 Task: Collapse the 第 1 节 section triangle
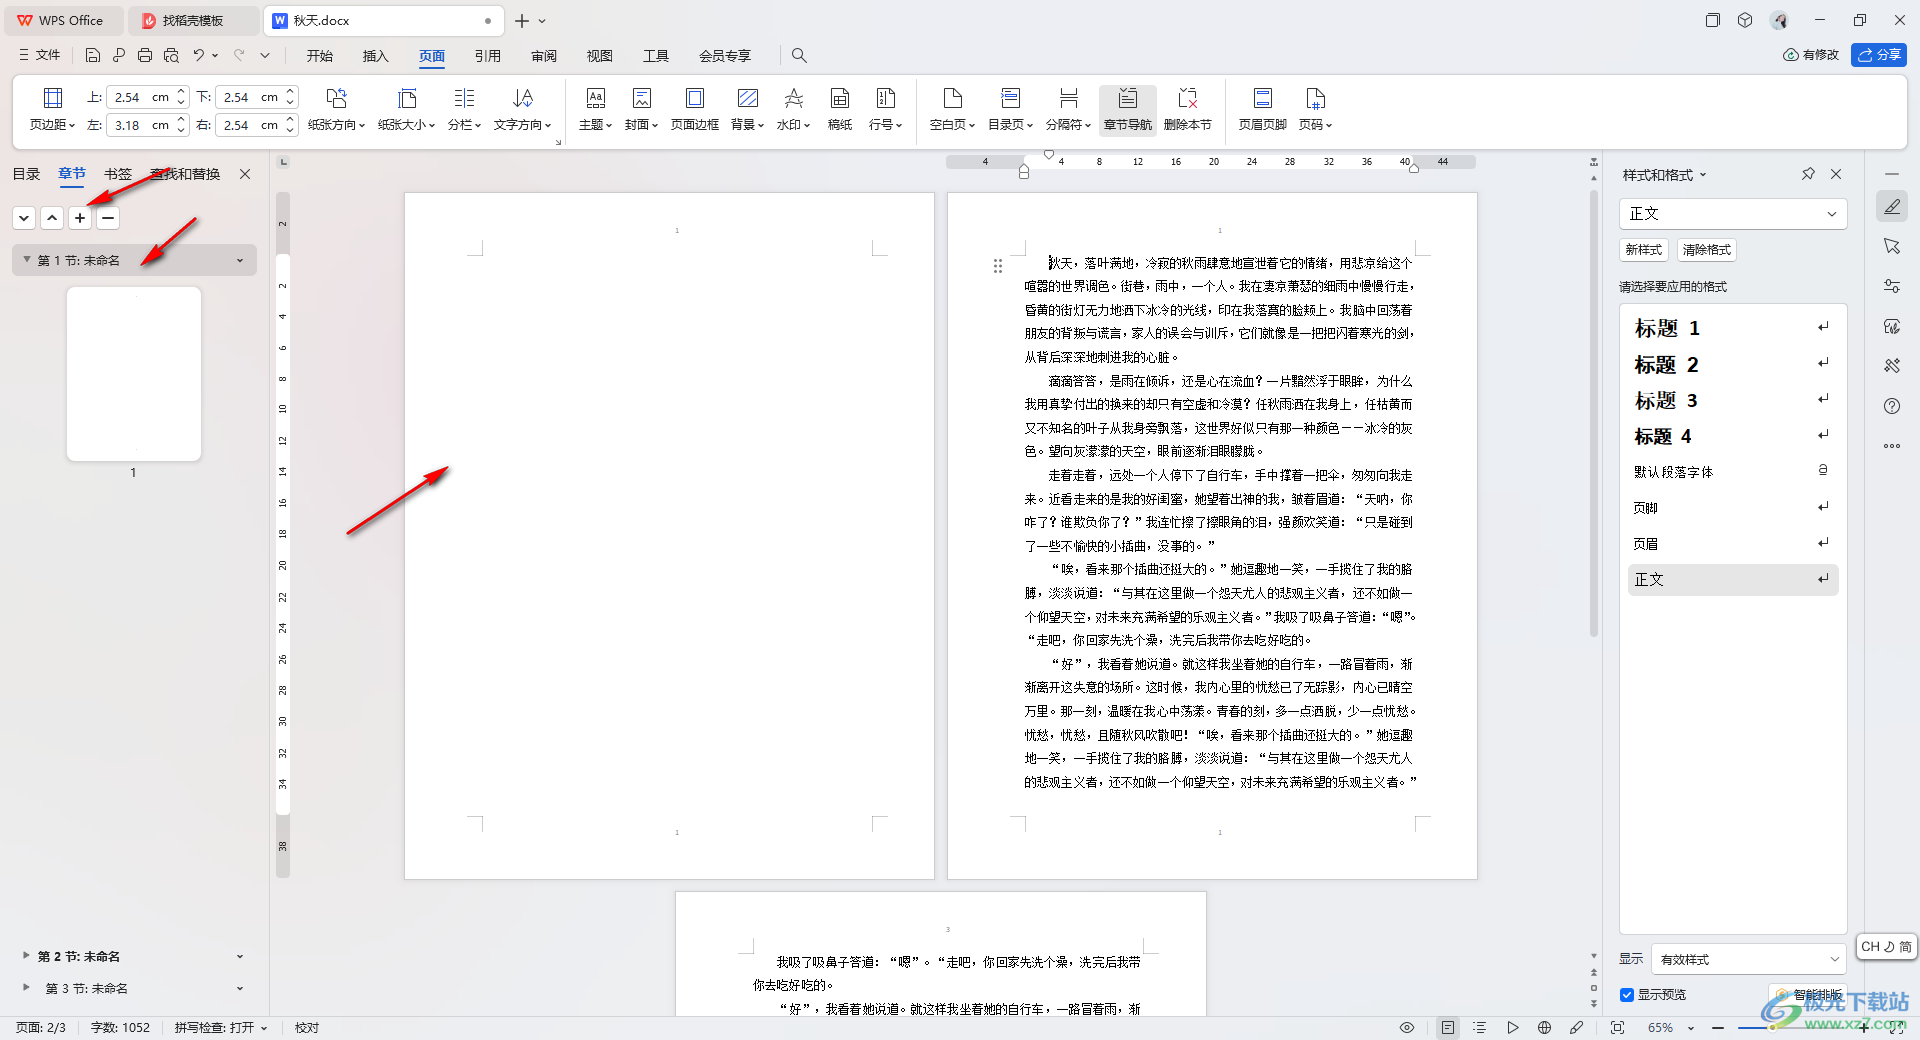point(27,260)
